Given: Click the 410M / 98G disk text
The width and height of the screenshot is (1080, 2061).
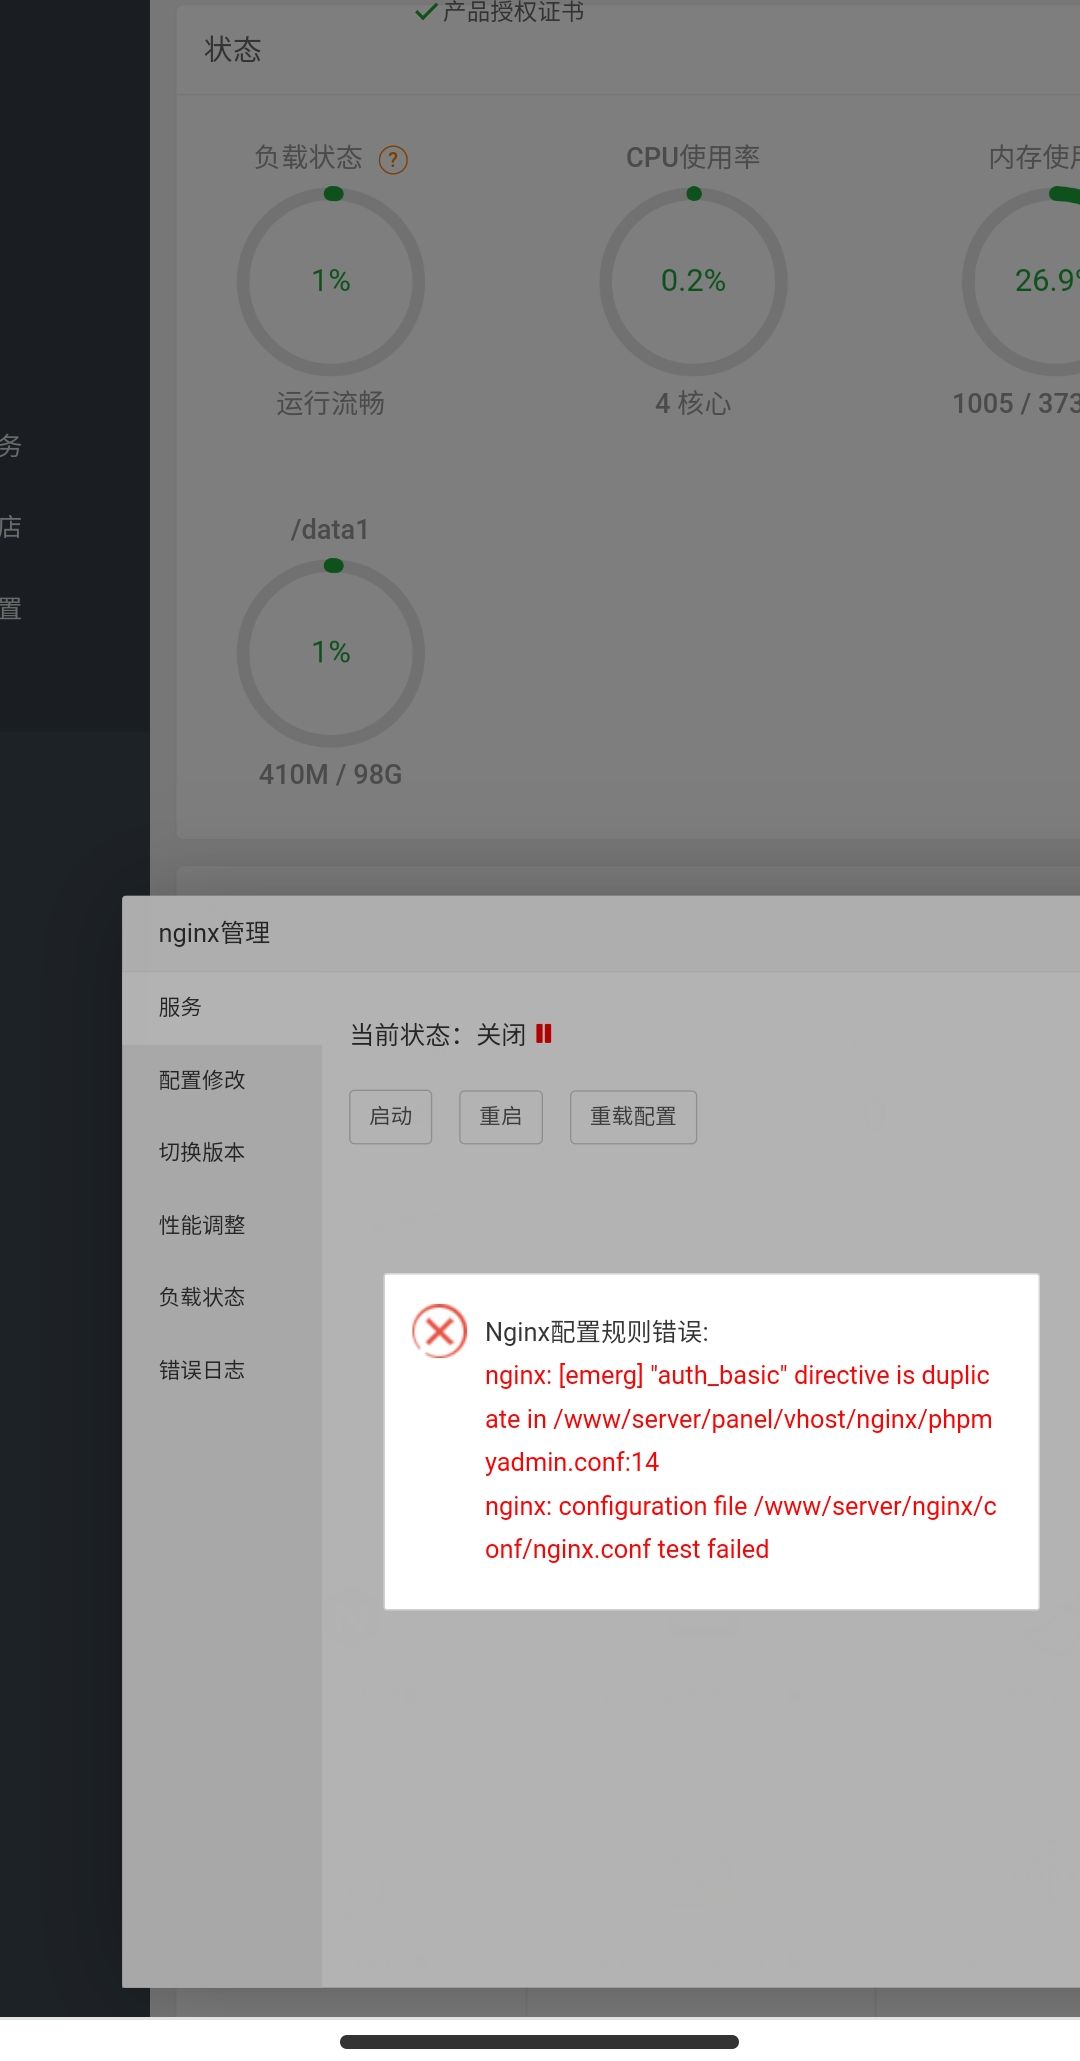Looking at the screenshot, I should click(x=331, y=775).
